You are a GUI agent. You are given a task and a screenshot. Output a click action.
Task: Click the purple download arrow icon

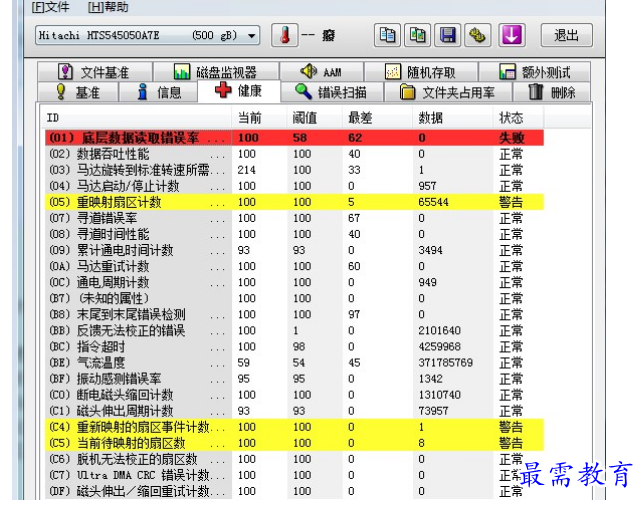(x=511, y=35)
